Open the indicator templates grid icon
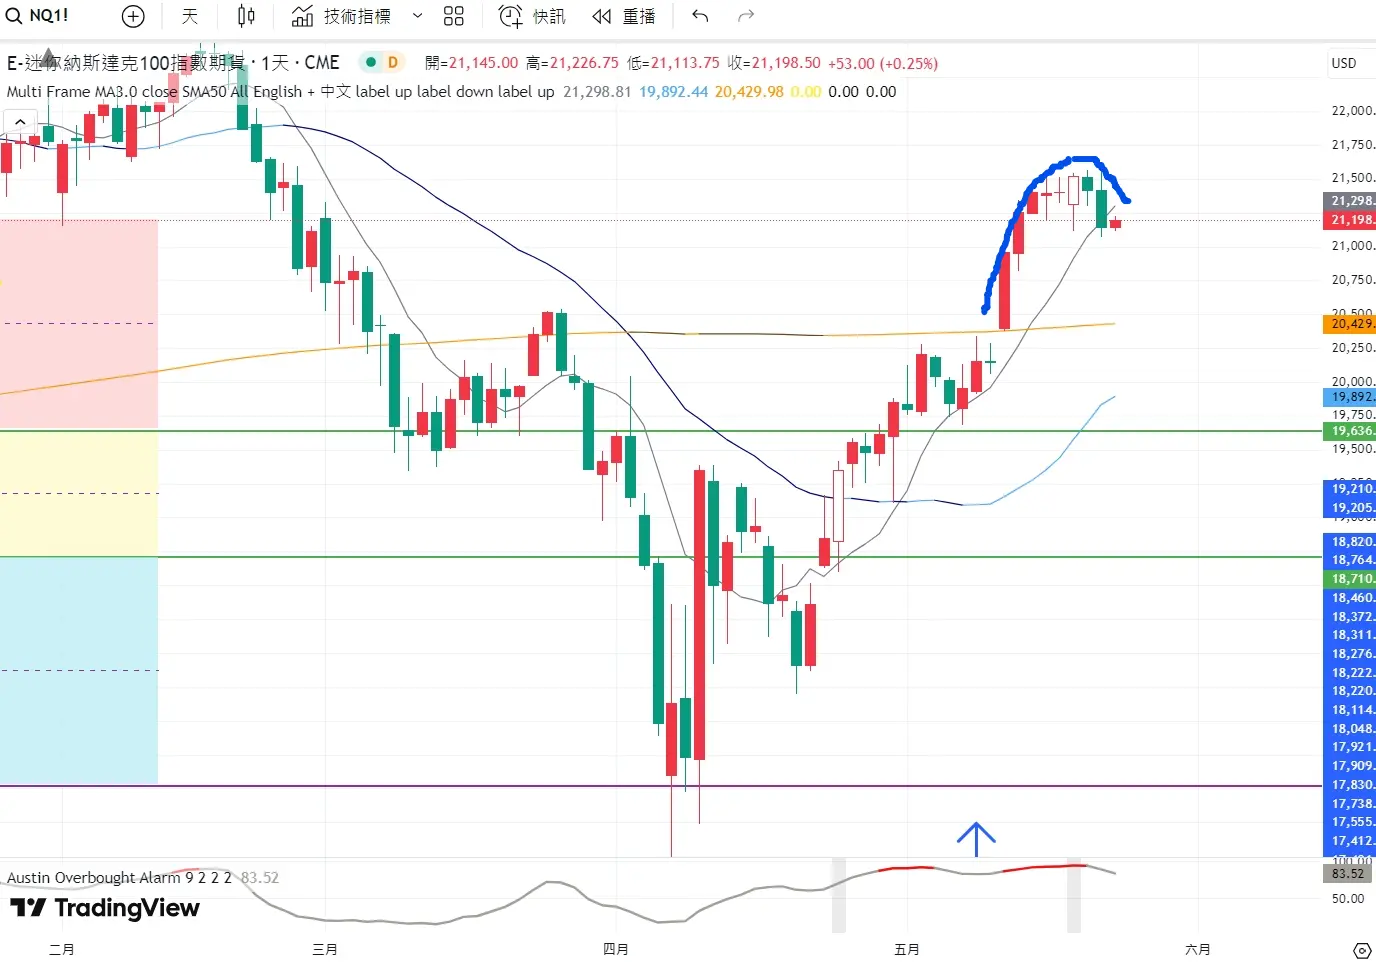 point(454,16)
